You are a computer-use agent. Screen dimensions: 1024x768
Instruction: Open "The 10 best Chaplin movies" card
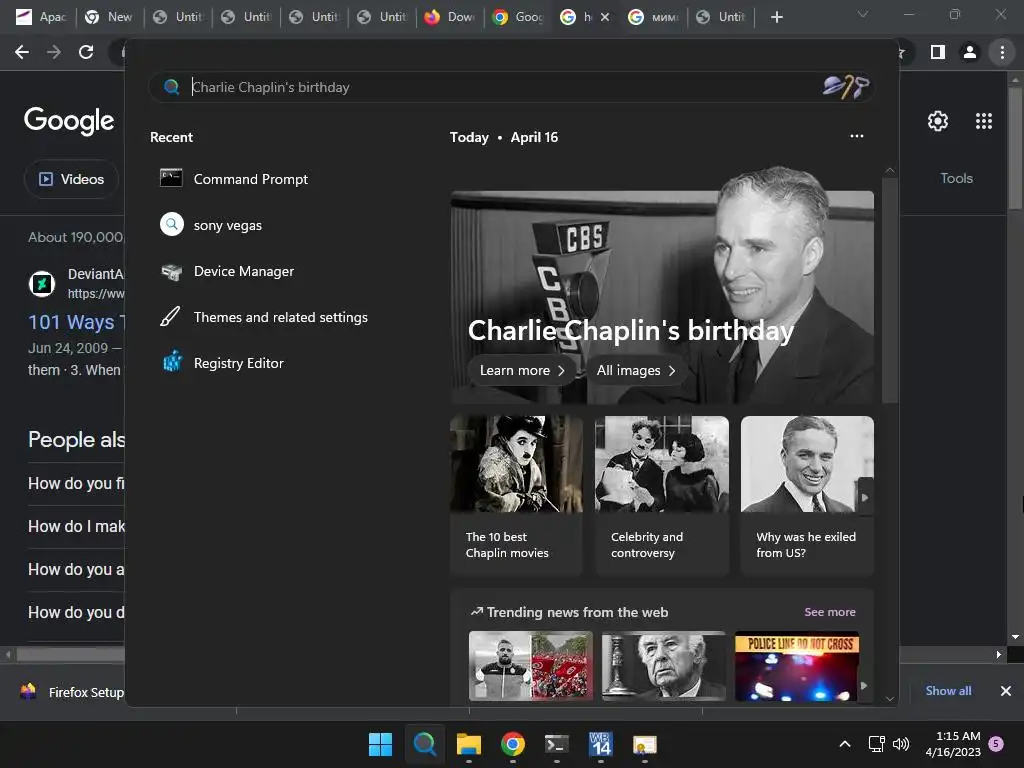[x=516, y=495]
